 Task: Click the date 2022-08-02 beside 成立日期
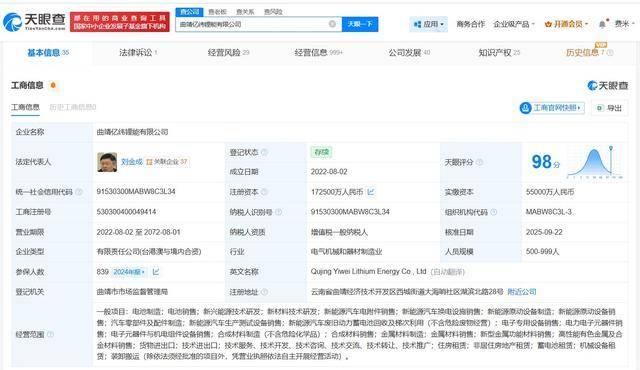329,172
